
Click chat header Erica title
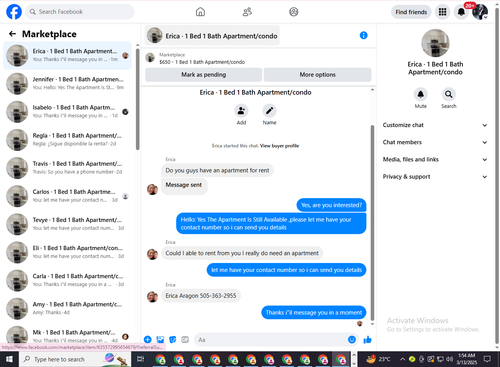point(212,36)
